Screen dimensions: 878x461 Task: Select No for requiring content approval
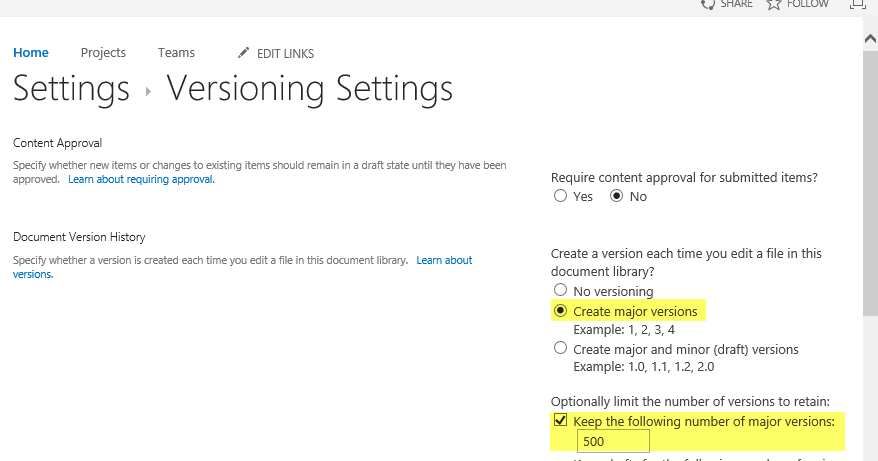click(616, 197)
